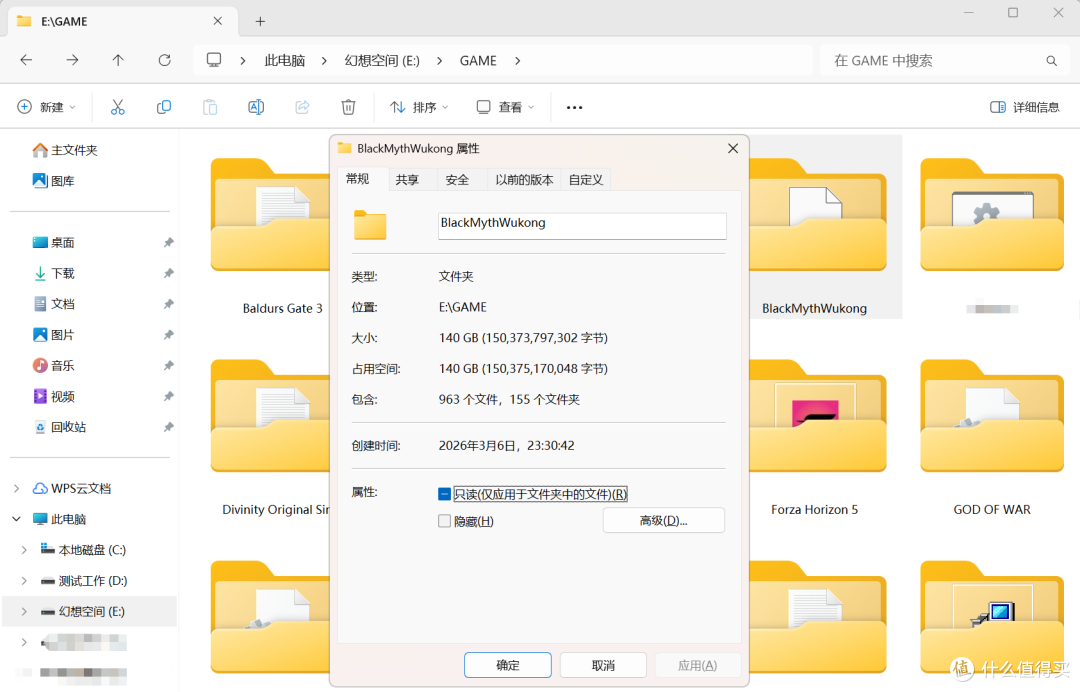Open the 排序 sort dropdown
The height and width of the screenshot is (692, 1080).
[419, 107]
